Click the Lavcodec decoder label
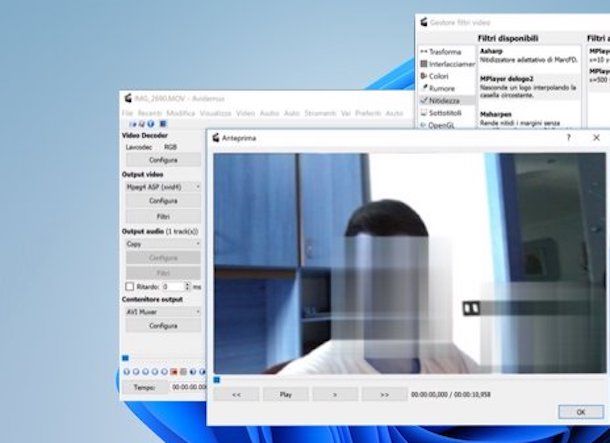 [138, 147]
